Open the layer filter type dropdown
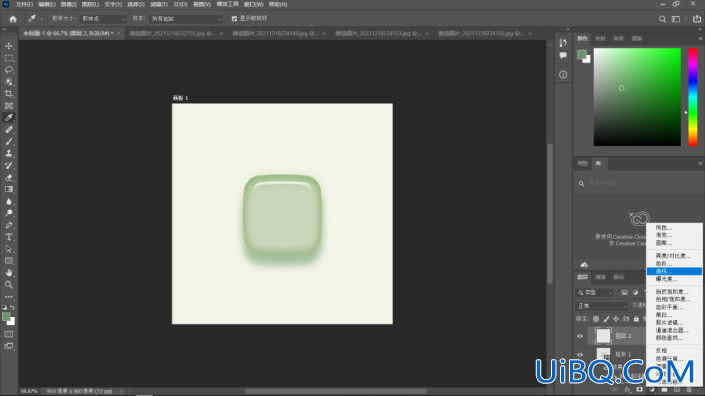 click(x=594, y=293)
